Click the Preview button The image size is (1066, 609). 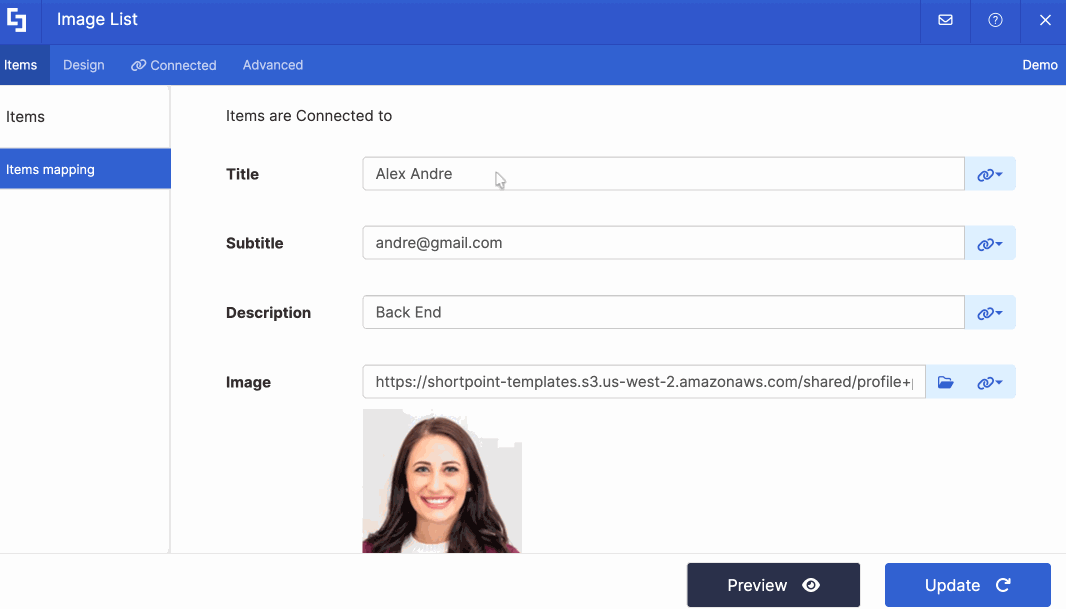(773, 585)
